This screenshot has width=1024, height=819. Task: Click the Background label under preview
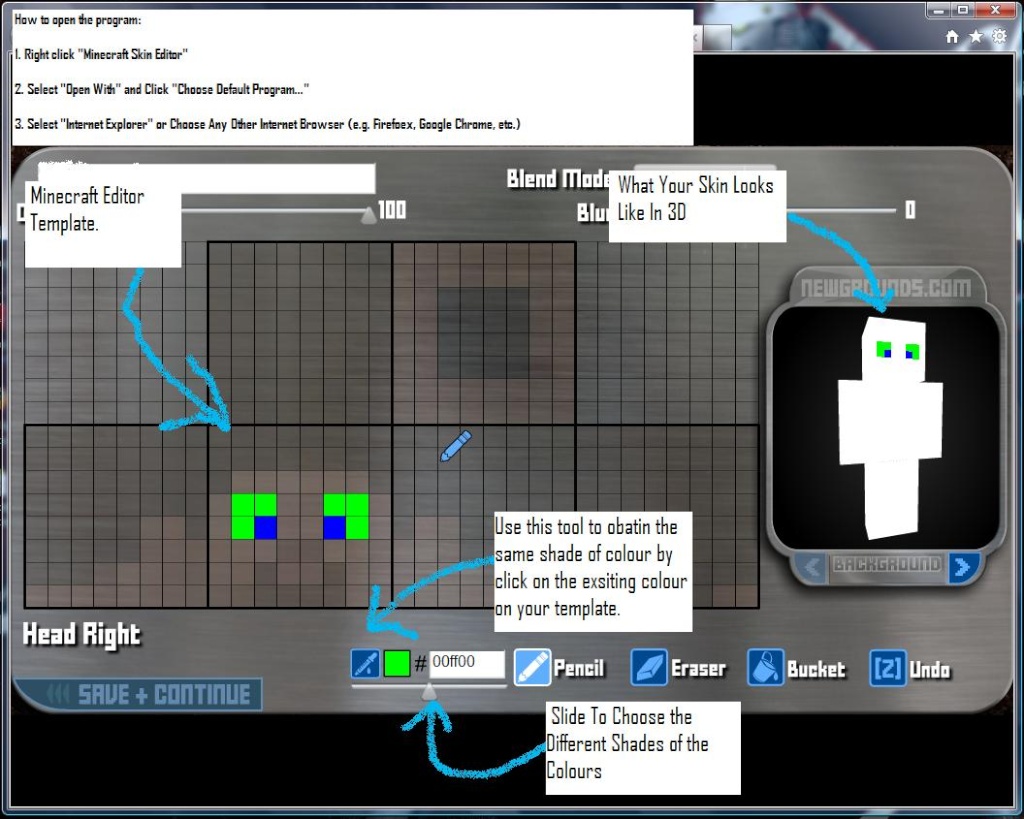coord(886,564)
